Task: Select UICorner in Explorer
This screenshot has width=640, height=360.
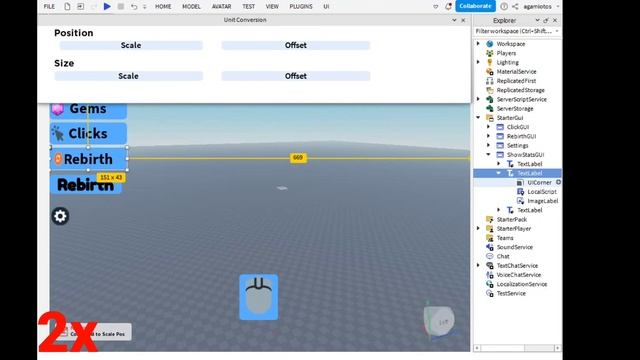Action: [x=539, y=182]
